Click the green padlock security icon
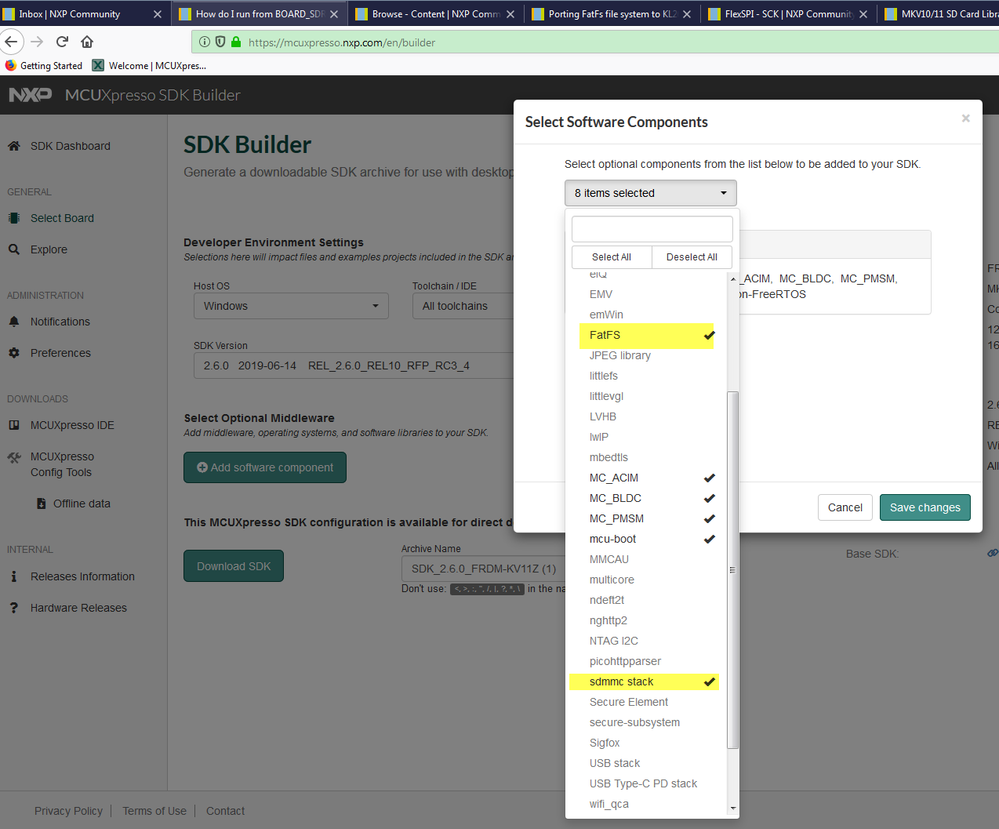The image size is (999, 829). point(236,42)
